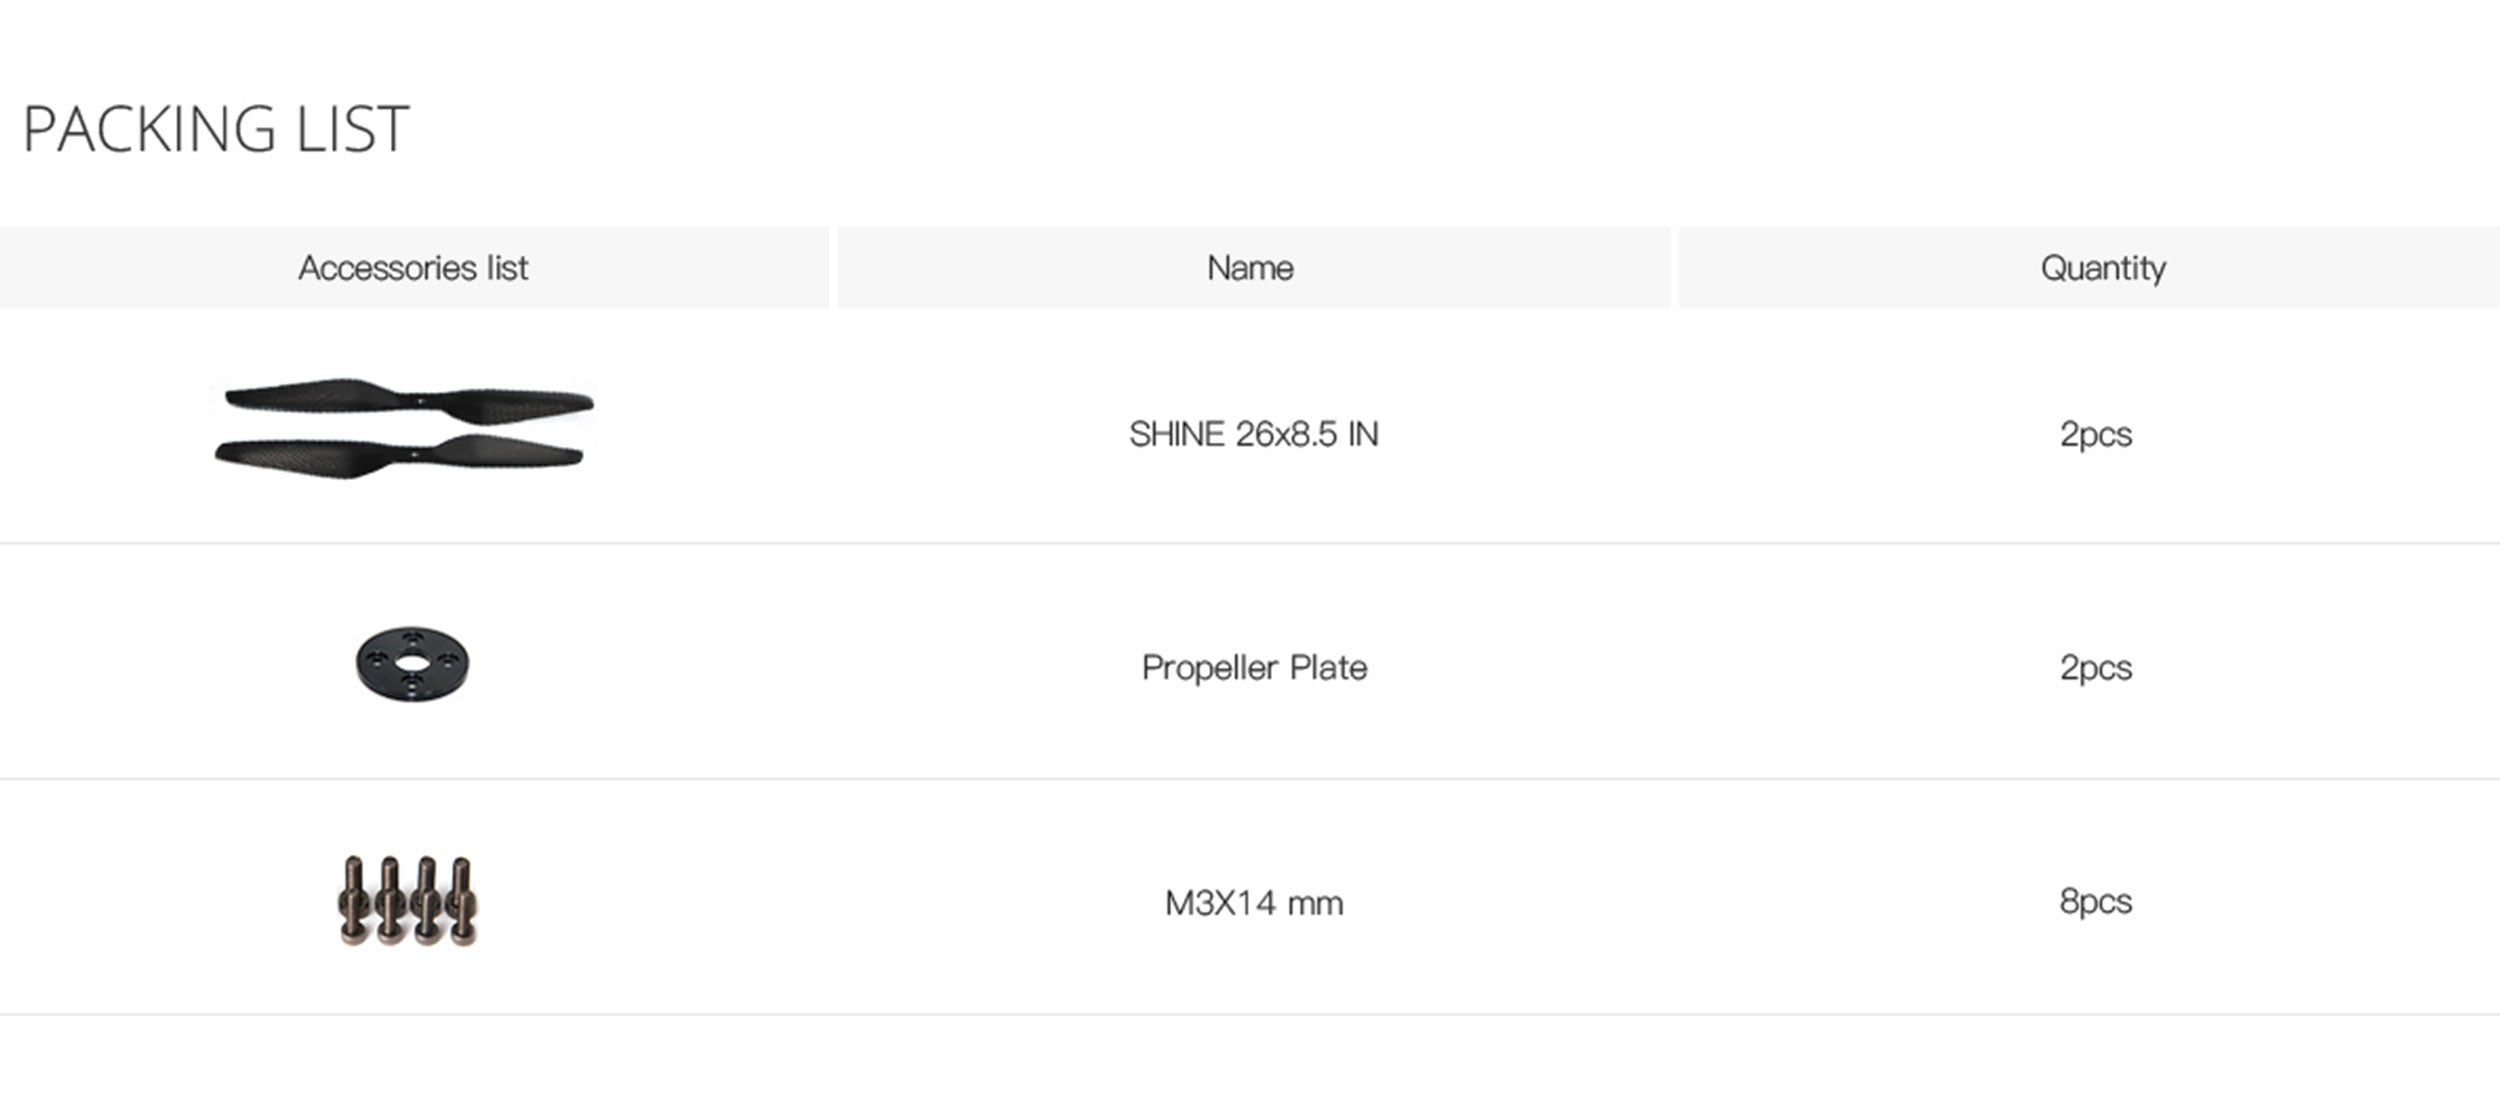Click the upper carbon propeller image
Viewport: 2500px width, 1096px height.
(x=410, y=400)
